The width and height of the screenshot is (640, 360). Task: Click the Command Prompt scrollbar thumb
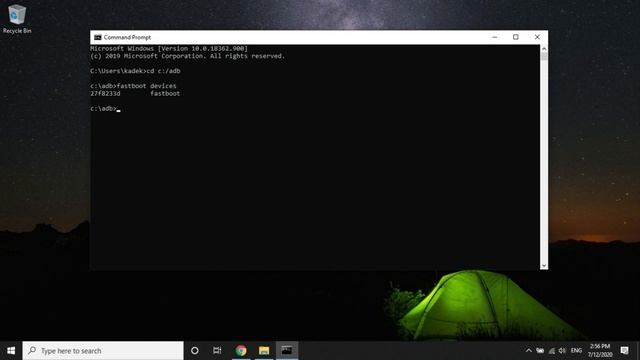544,56
